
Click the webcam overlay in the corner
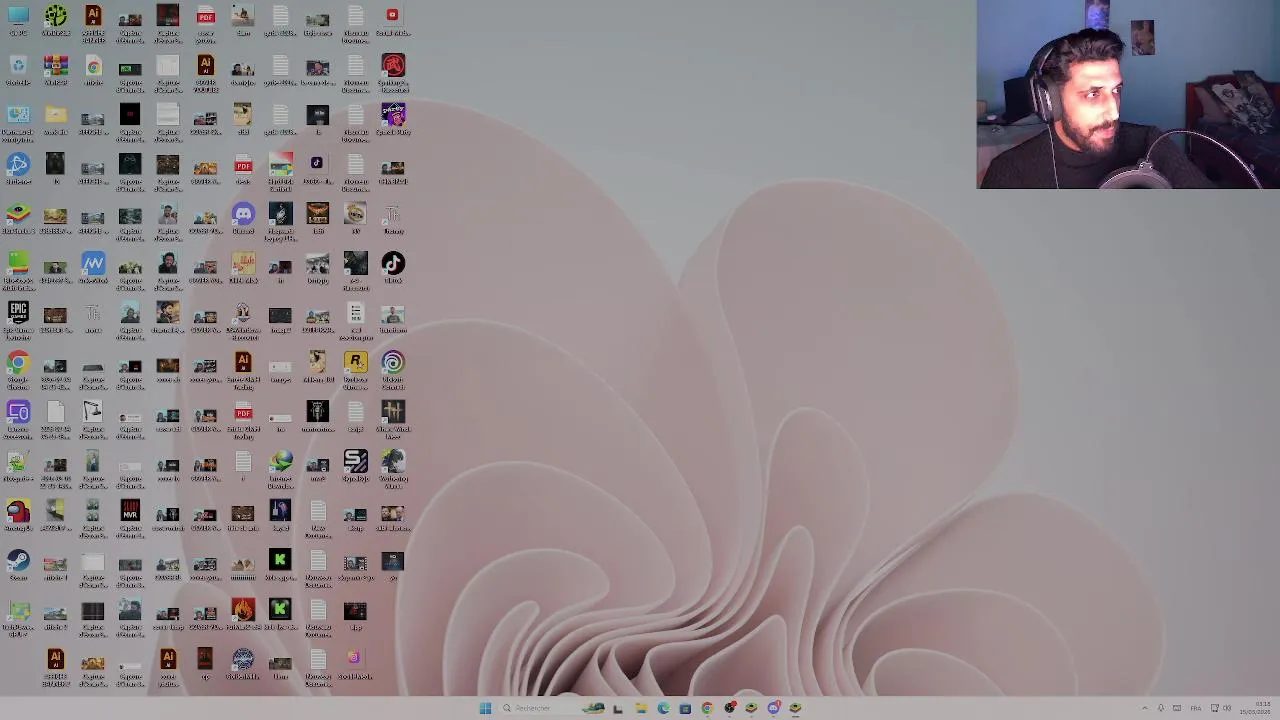point(1128,94)
